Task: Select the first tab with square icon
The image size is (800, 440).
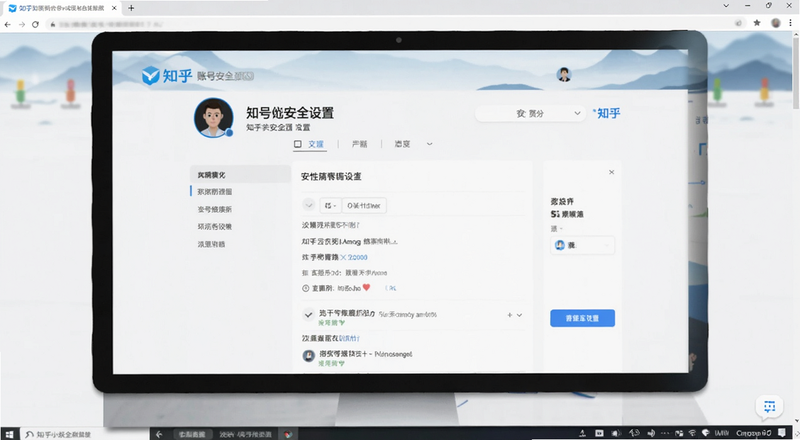Action: 309,144
